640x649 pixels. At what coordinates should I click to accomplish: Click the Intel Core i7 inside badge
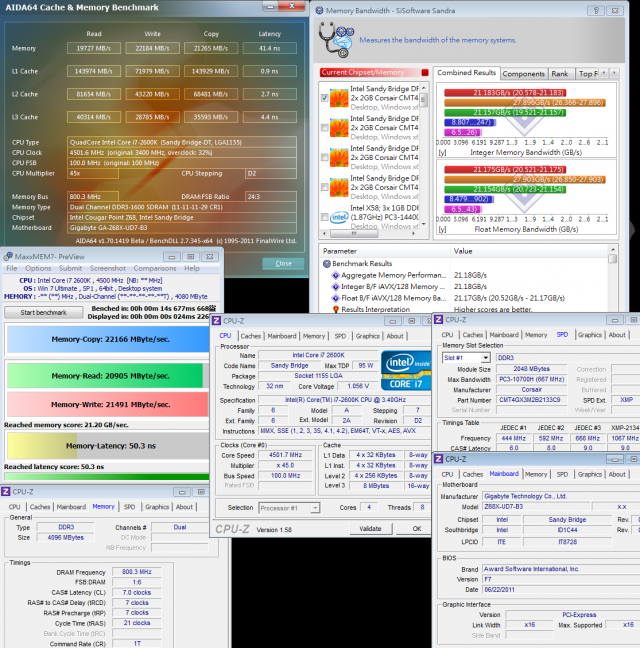click(x=406, y=370)
